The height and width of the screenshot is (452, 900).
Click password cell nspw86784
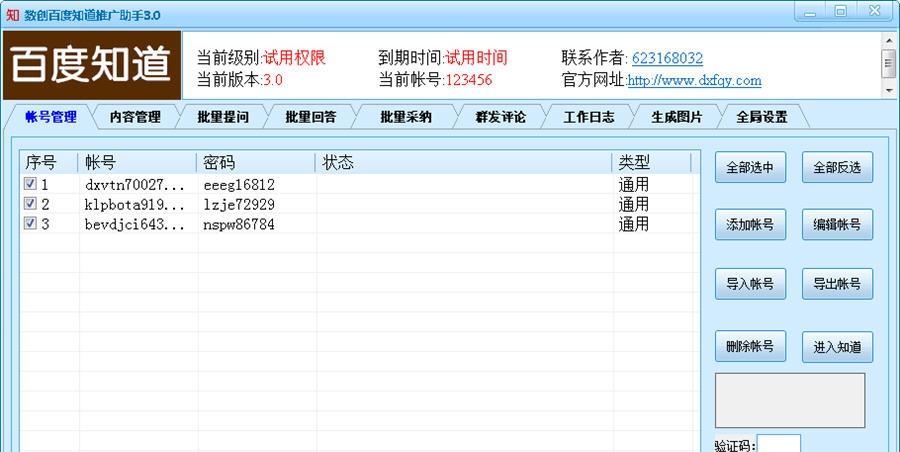tap(239, 224)
